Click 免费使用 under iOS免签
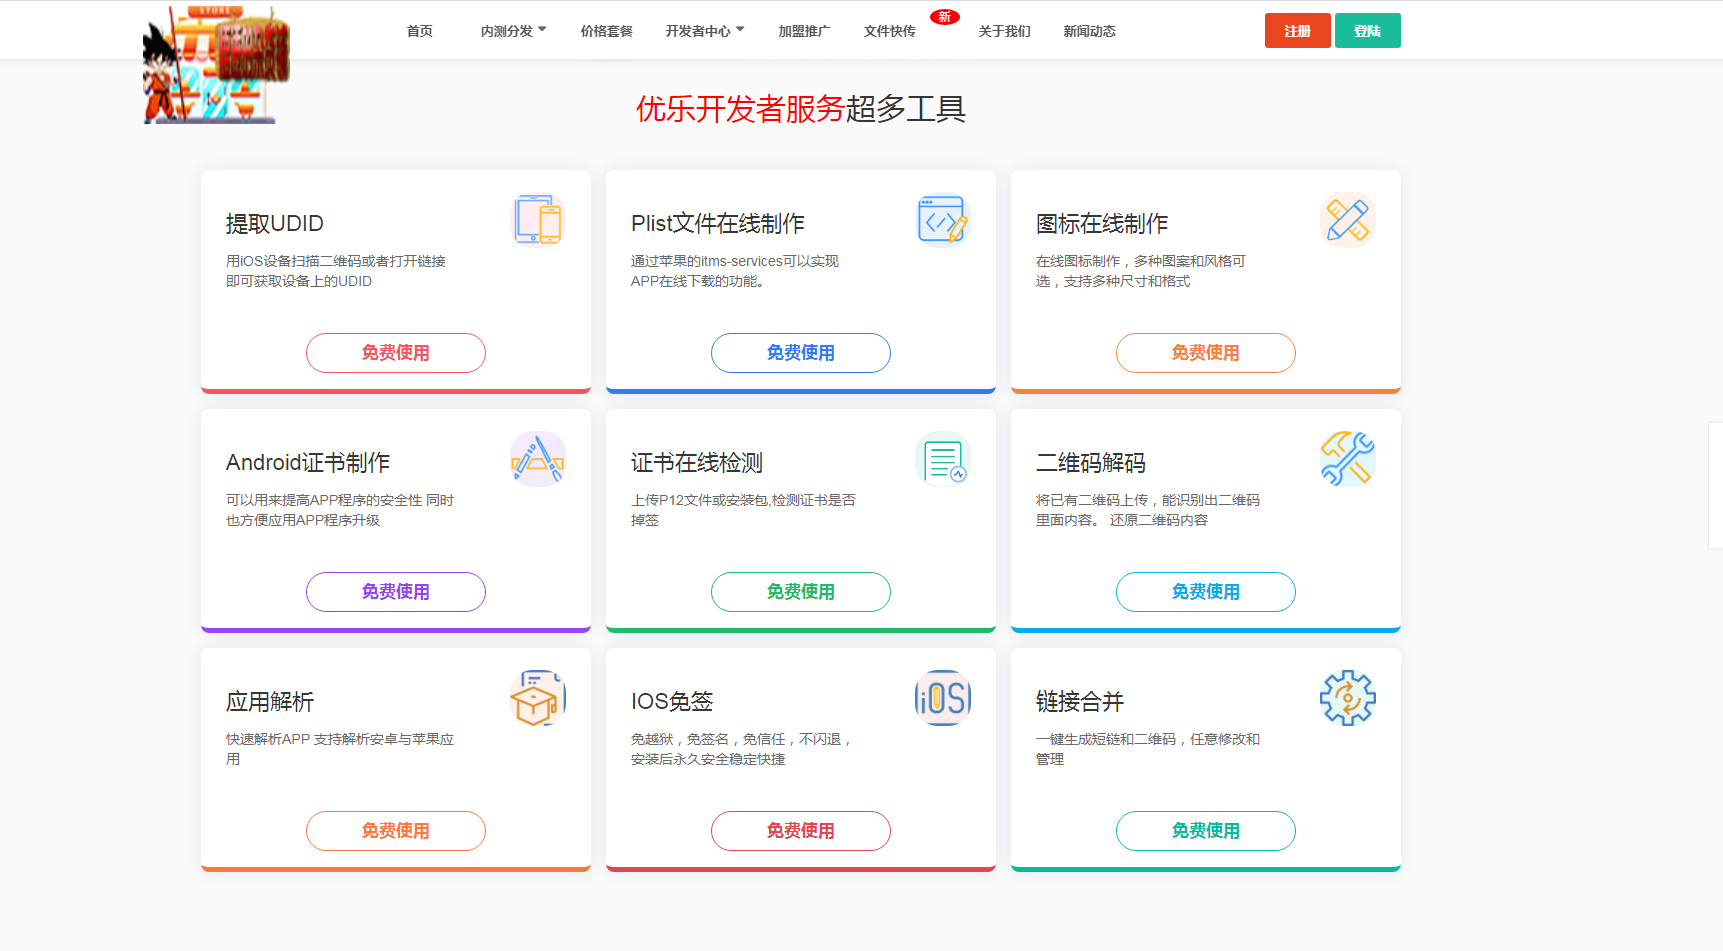This screenshot has height=951, width=1723. tap(800, 830)
